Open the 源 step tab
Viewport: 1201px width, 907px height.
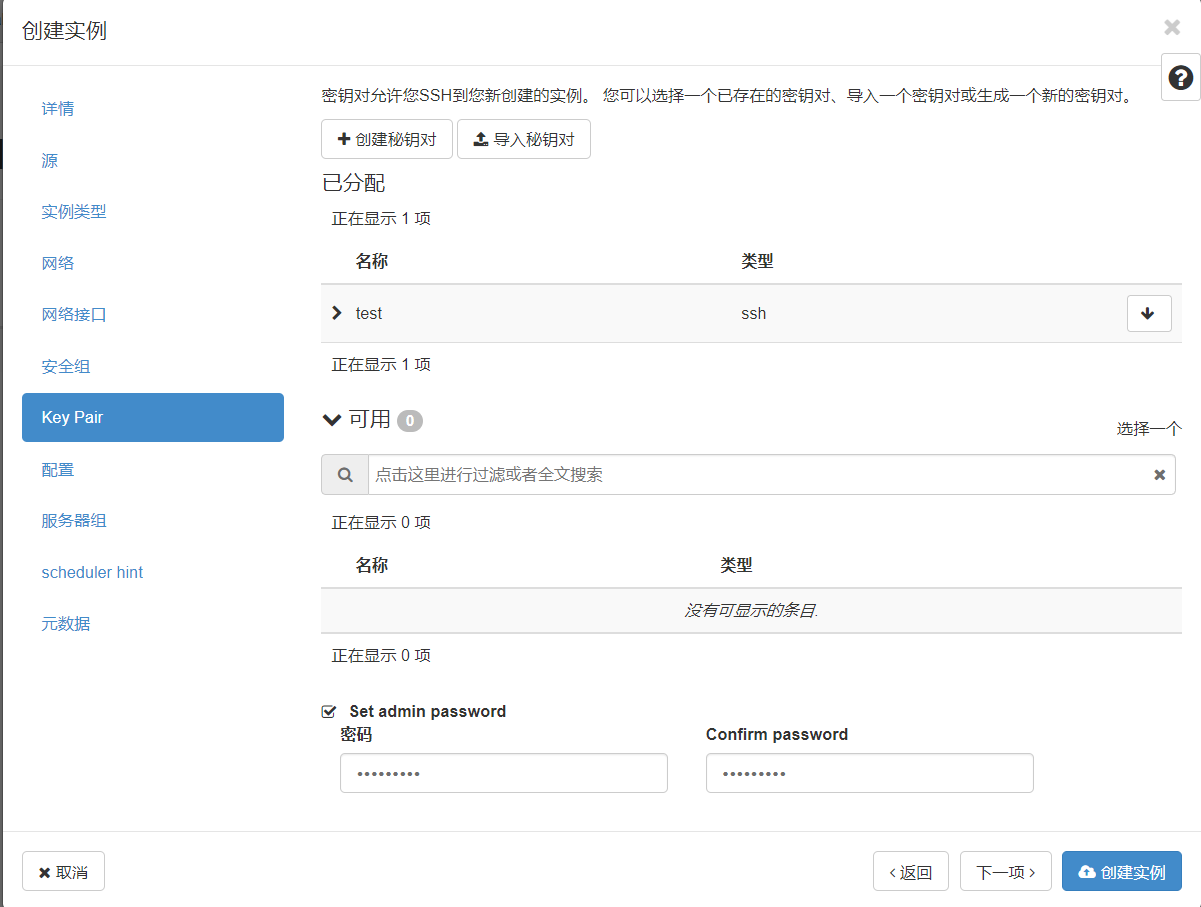point(153,160)
